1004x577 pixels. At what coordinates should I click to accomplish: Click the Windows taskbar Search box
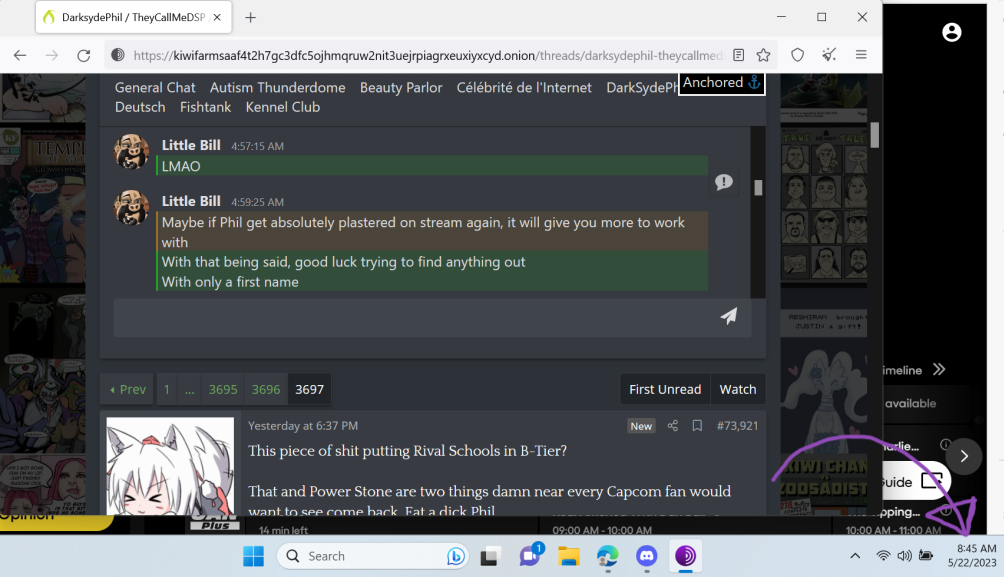tap(373, 556)
